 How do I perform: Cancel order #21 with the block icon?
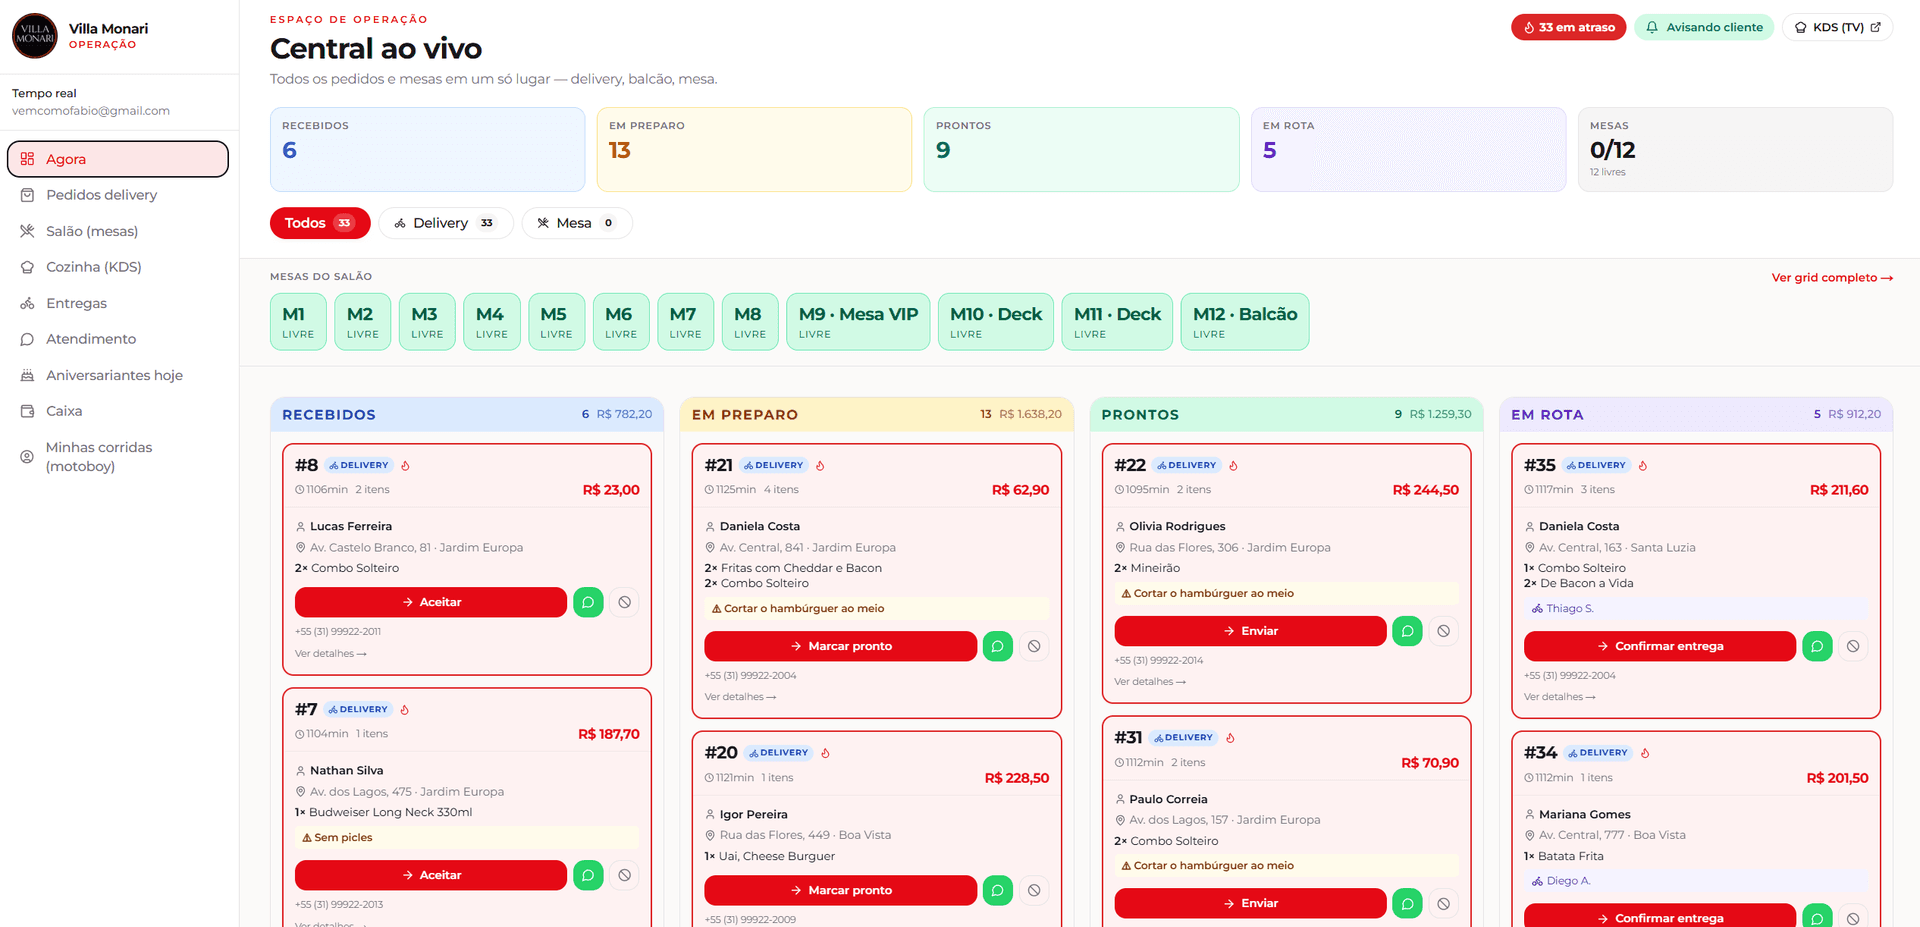pyautogui.click(x=1034, y=646)
